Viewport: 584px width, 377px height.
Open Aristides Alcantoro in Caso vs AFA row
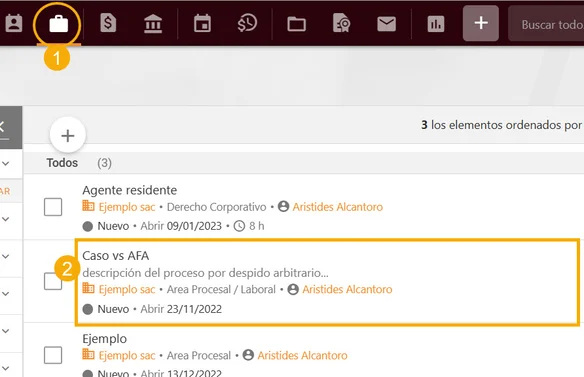(x=347, y=289)
